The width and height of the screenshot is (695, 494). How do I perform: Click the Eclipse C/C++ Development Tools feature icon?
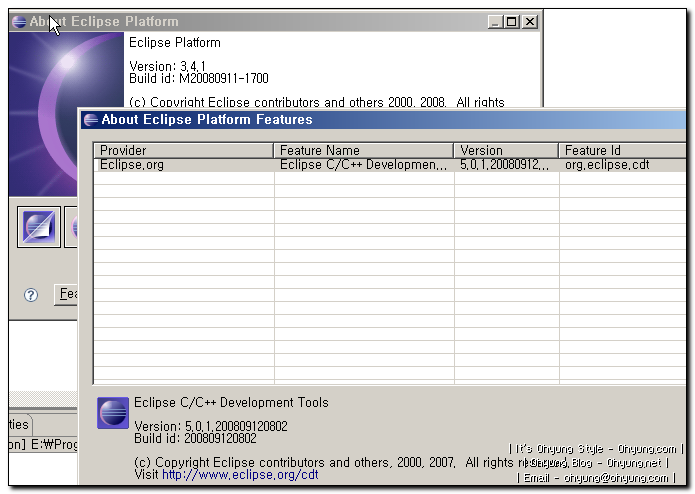(113, 413)
